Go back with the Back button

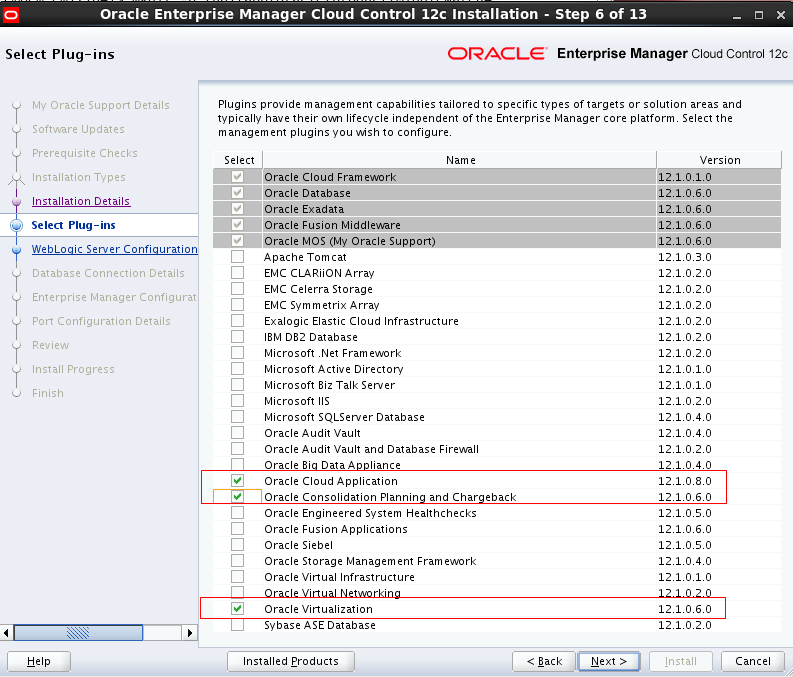pos(544,661)
